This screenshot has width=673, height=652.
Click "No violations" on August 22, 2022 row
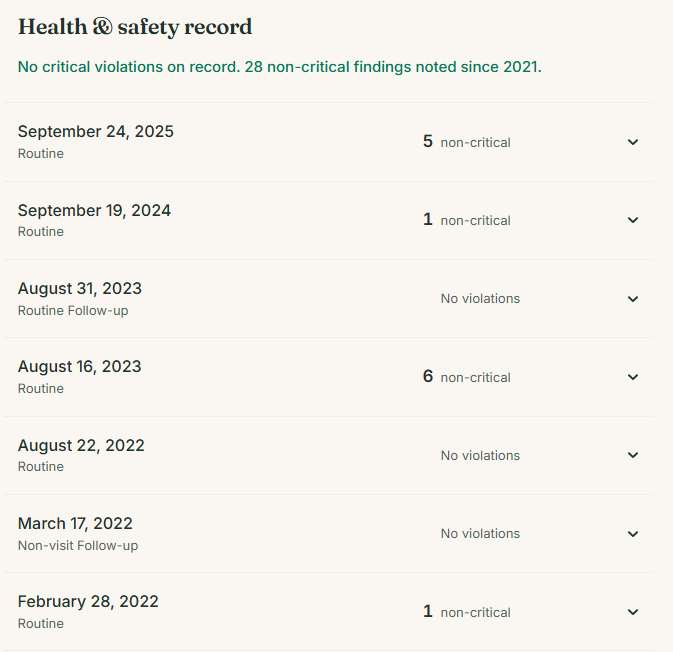(x=480, y=455)
